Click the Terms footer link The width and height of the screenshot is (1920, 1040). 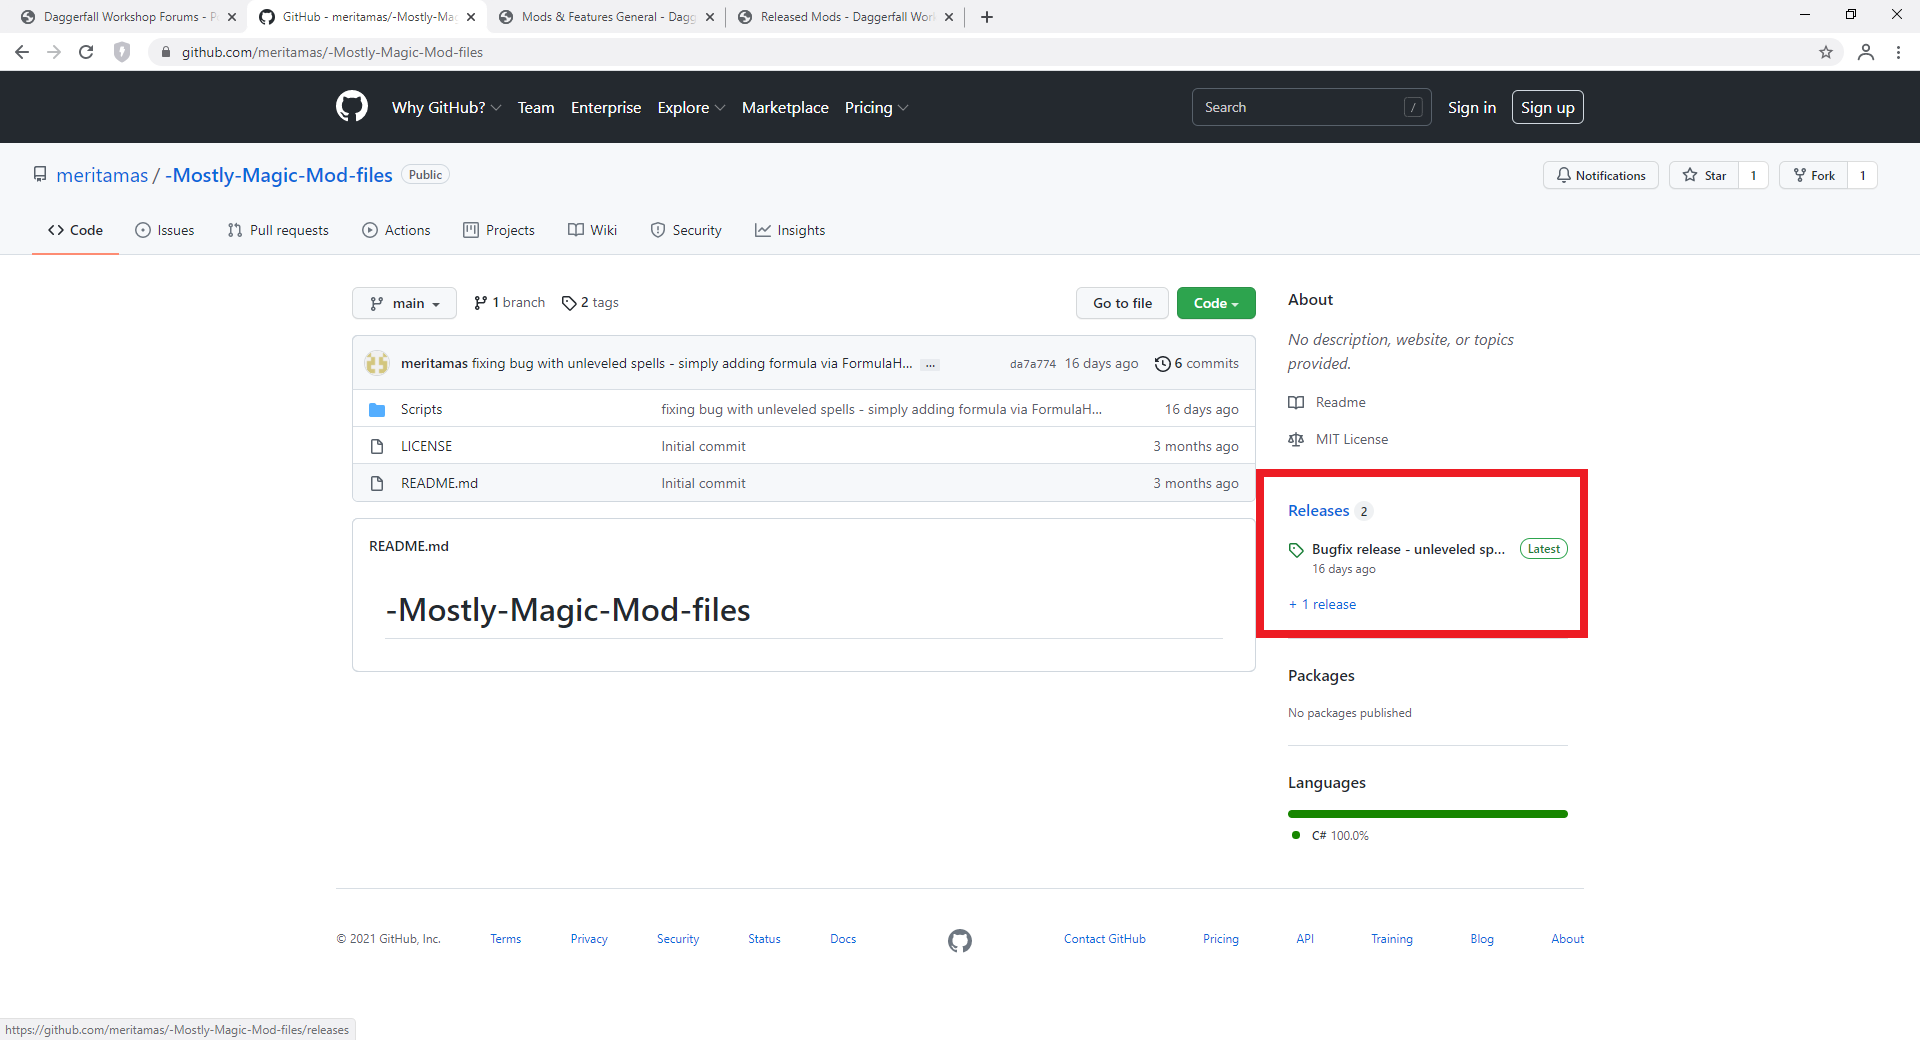click(505, 939)
